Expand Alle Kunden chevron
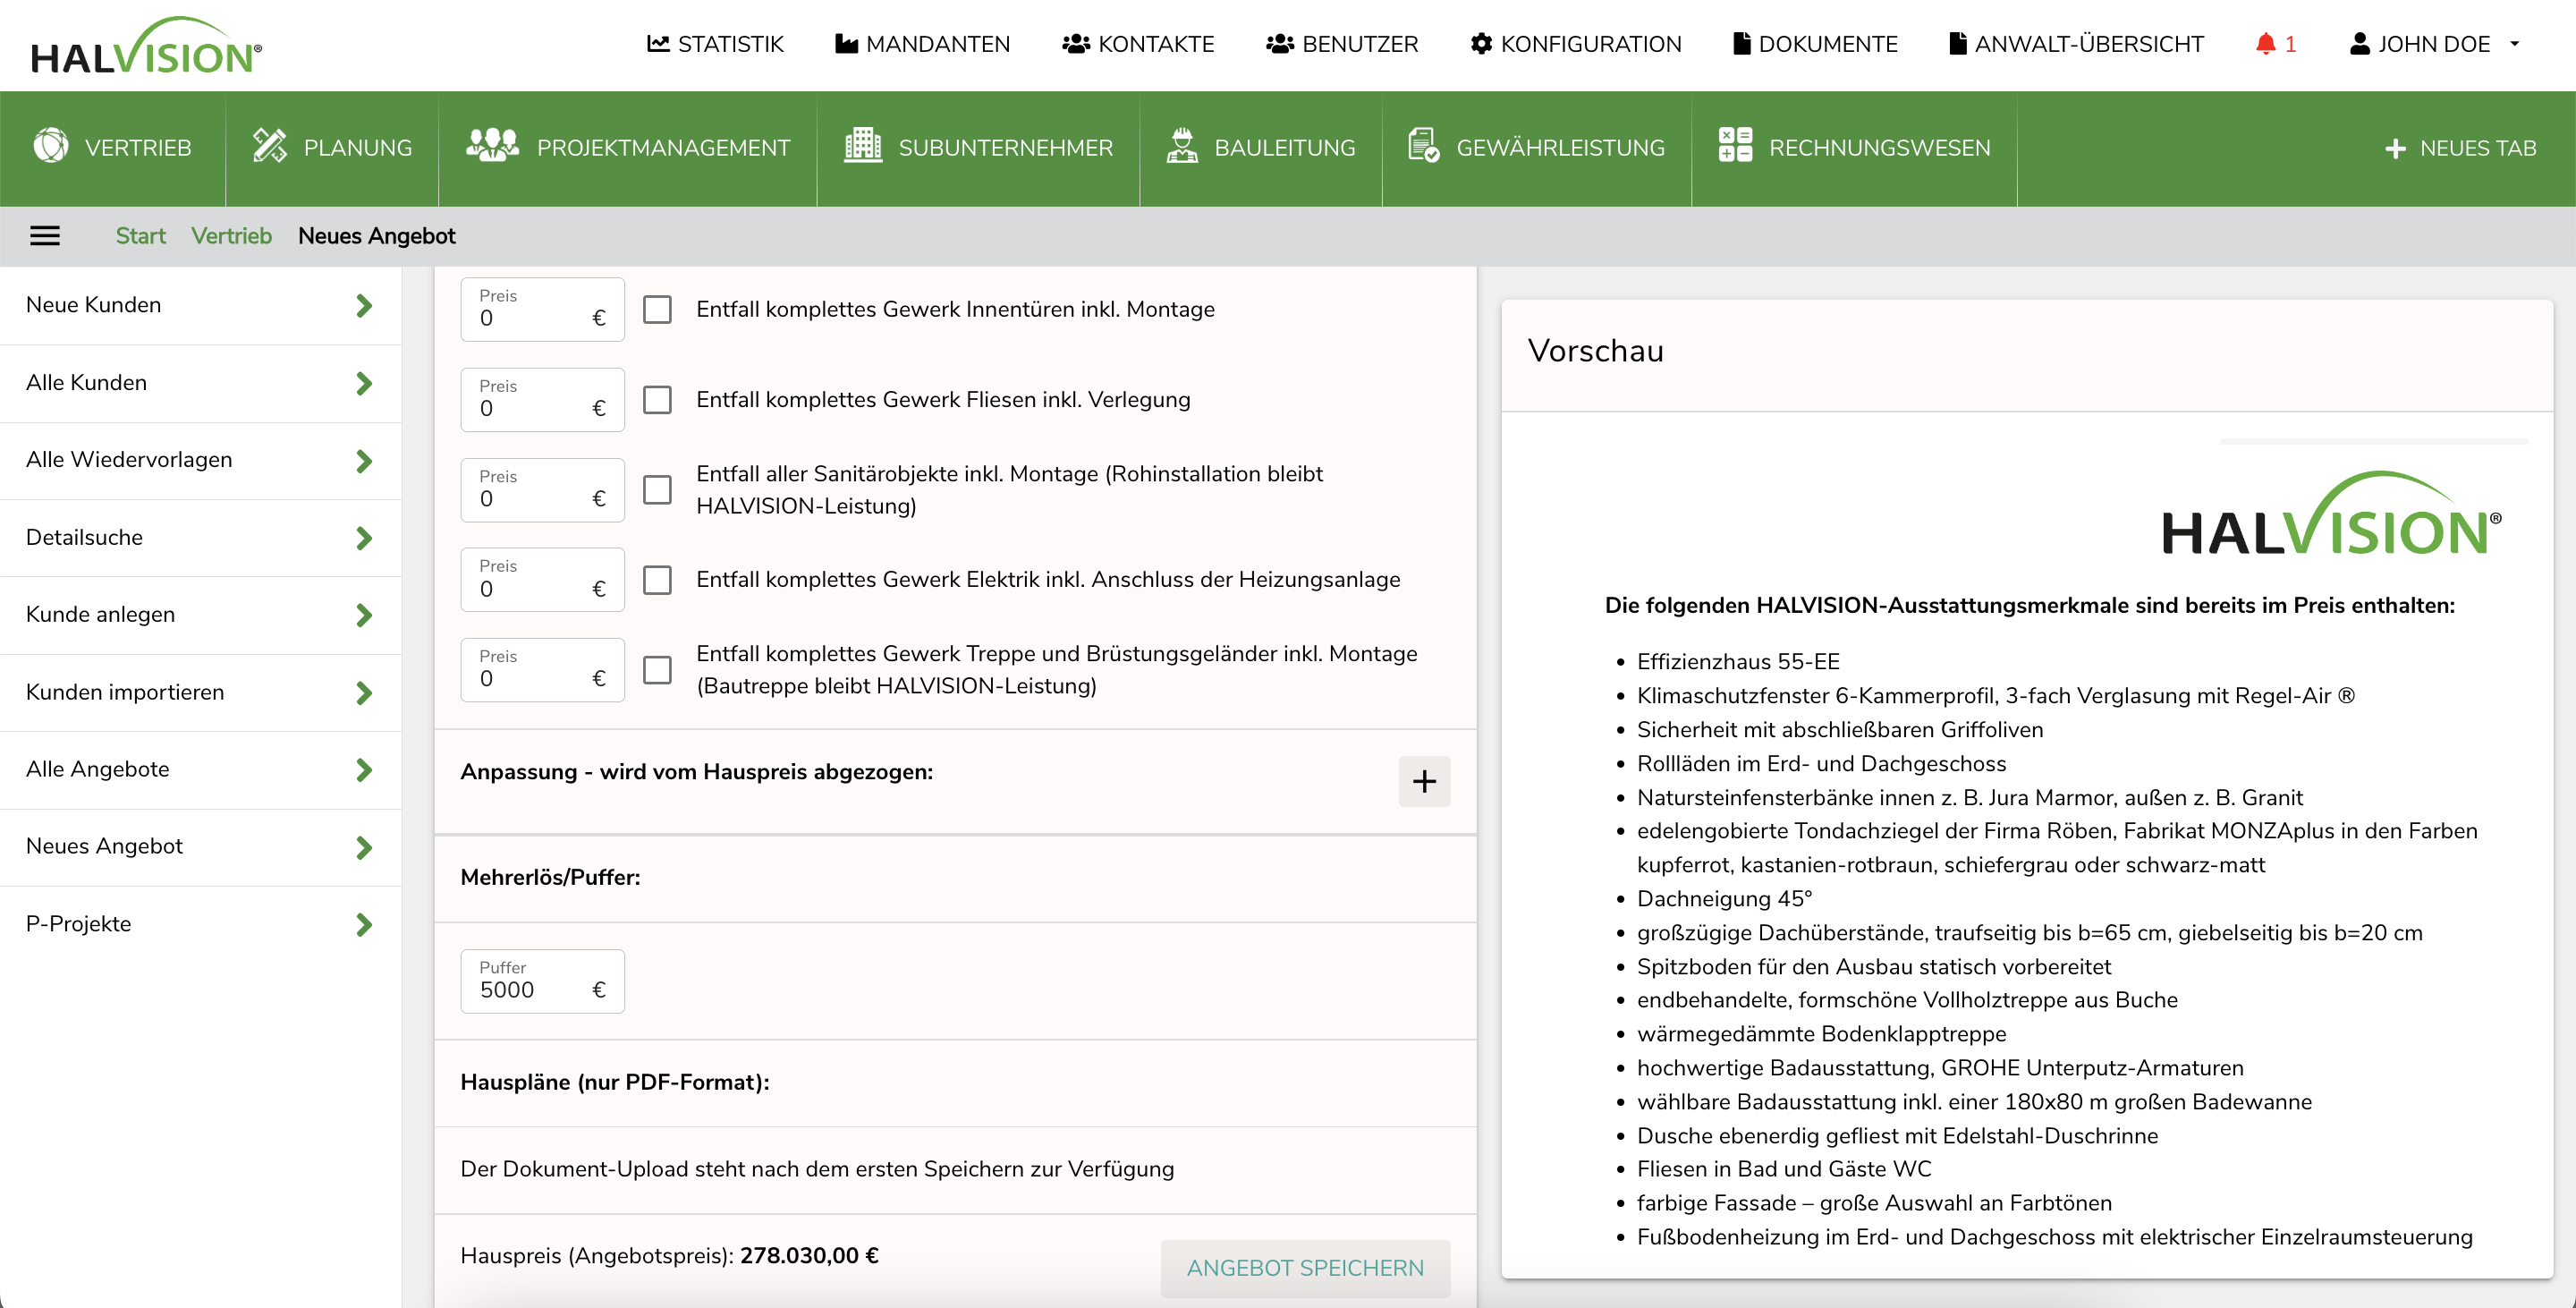The width and height of the screenshot is (2576, 1308). [x=364, y=383]
